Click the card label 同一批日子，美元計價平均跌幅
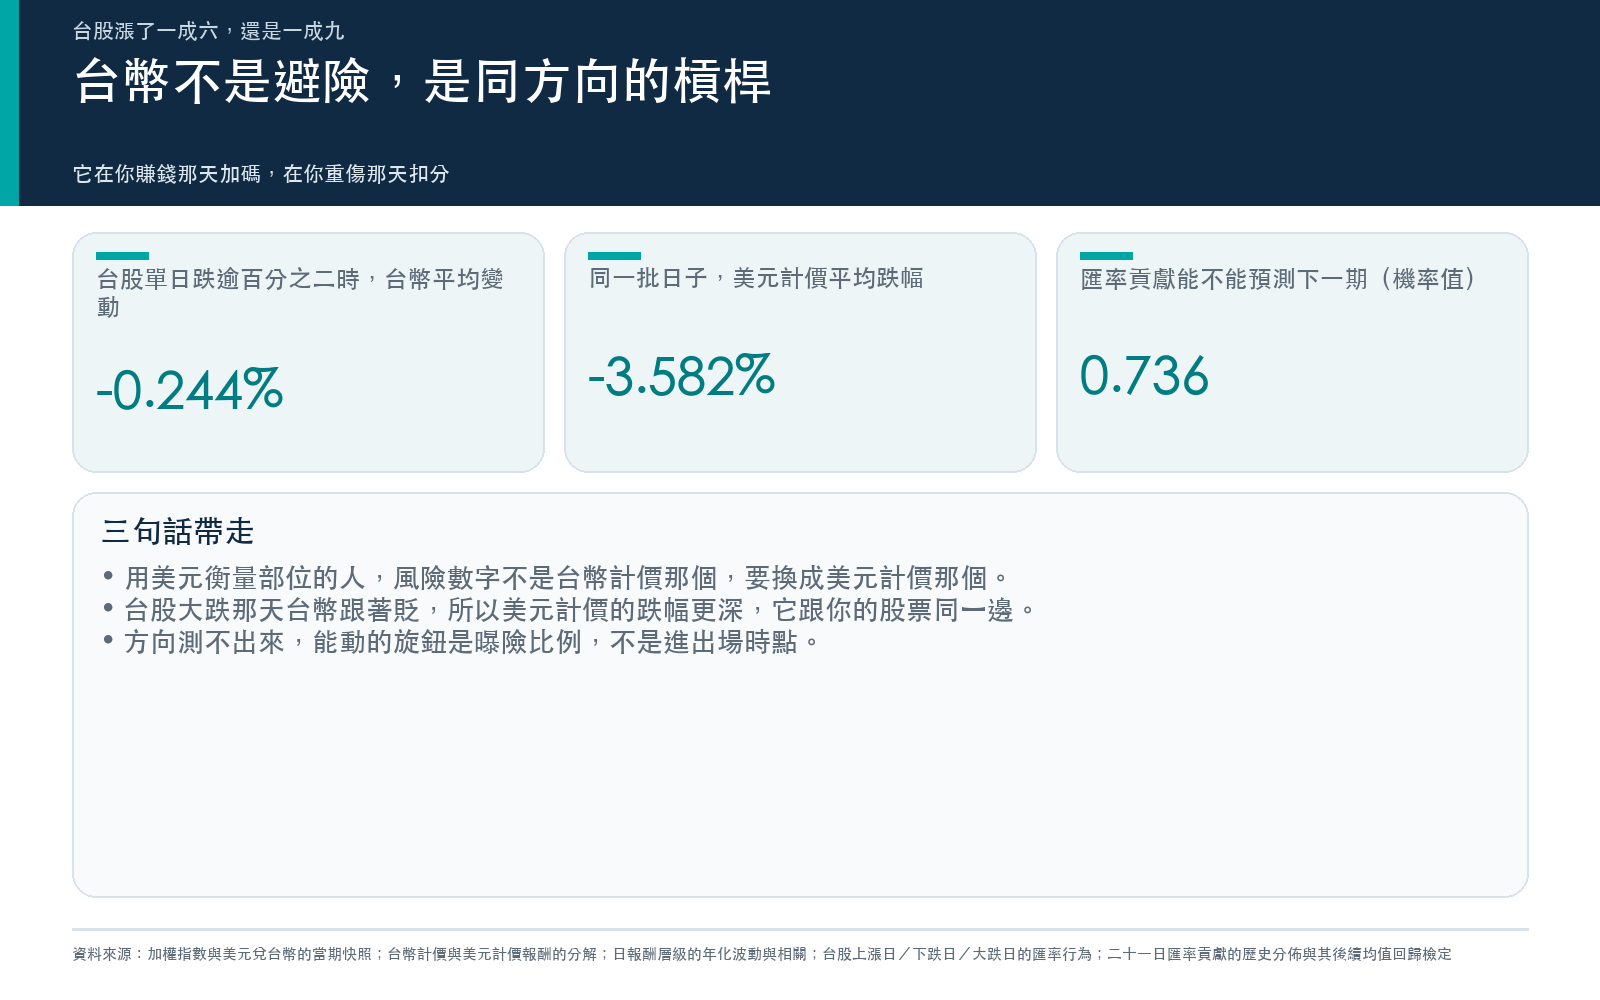 click(x=756, y=278)
